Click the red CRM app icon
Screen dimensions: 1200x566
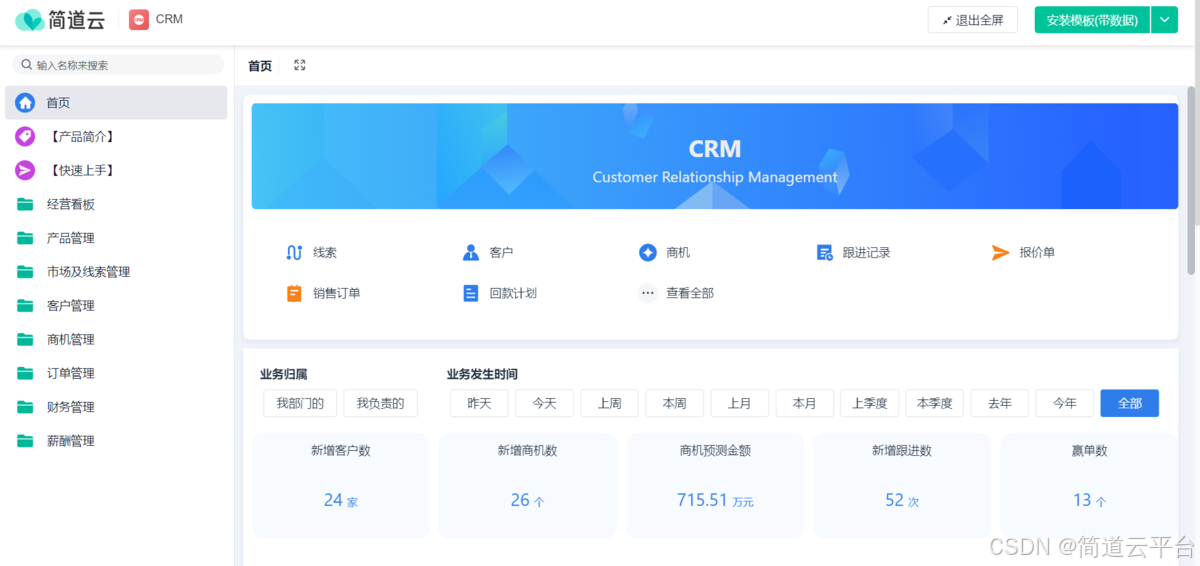(x=139, y=19)
